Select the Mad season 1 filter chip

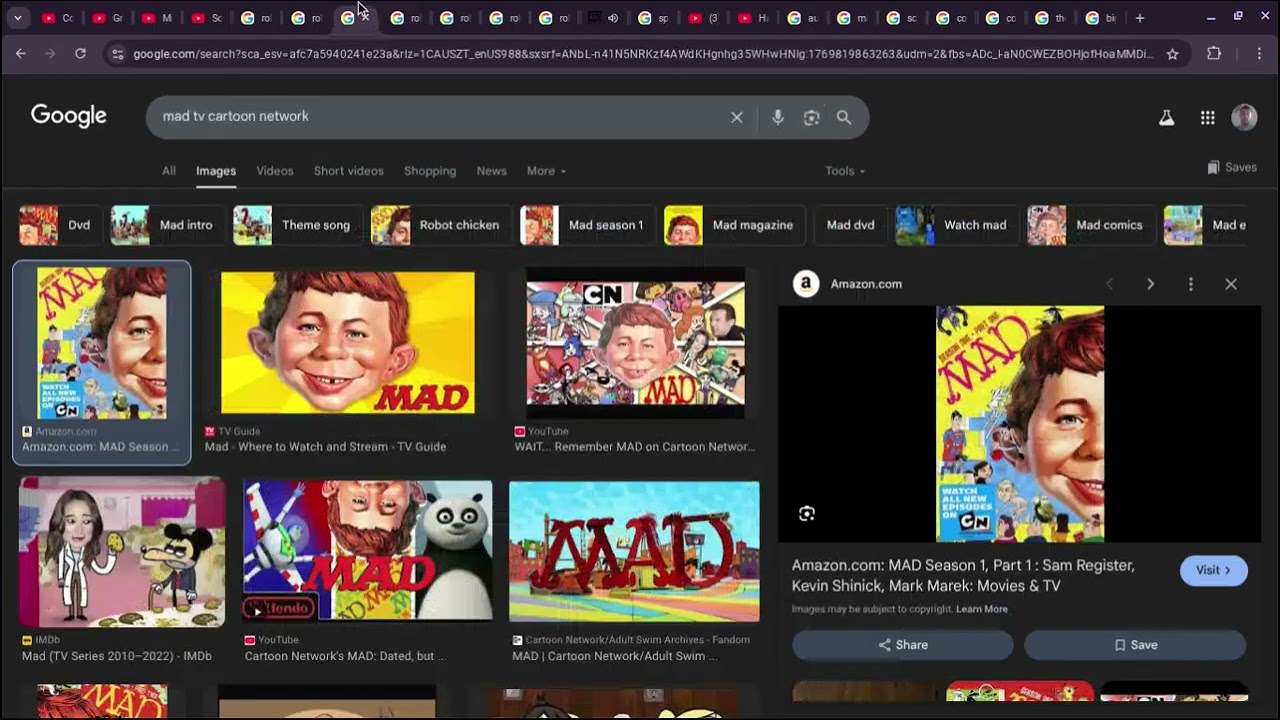586,225
